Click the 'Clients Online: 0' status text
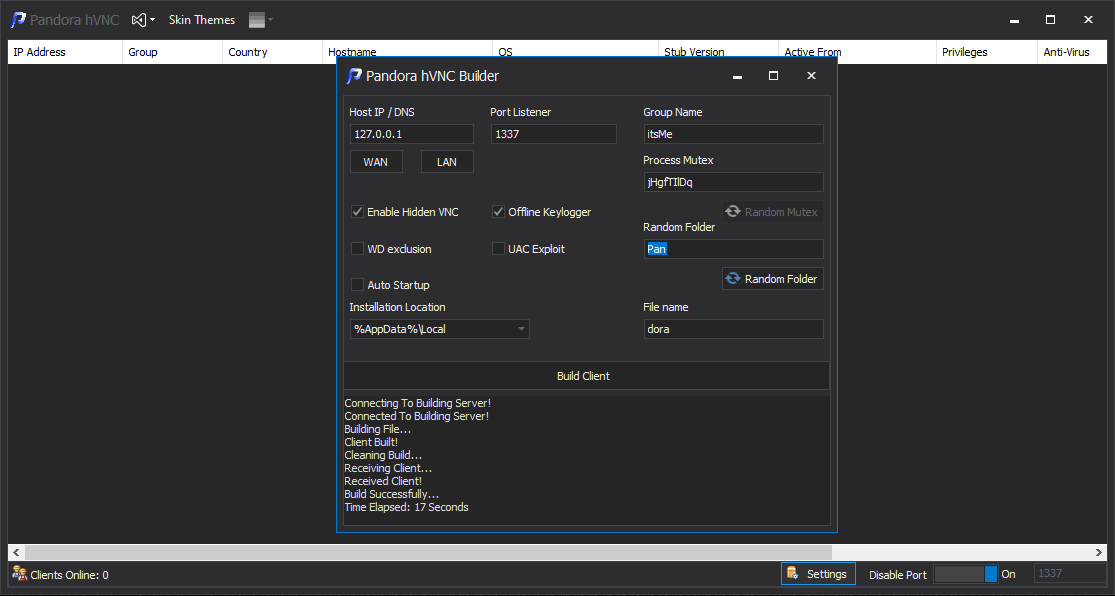This screenshot has width=1115, height=596. [x=70, y=575]
